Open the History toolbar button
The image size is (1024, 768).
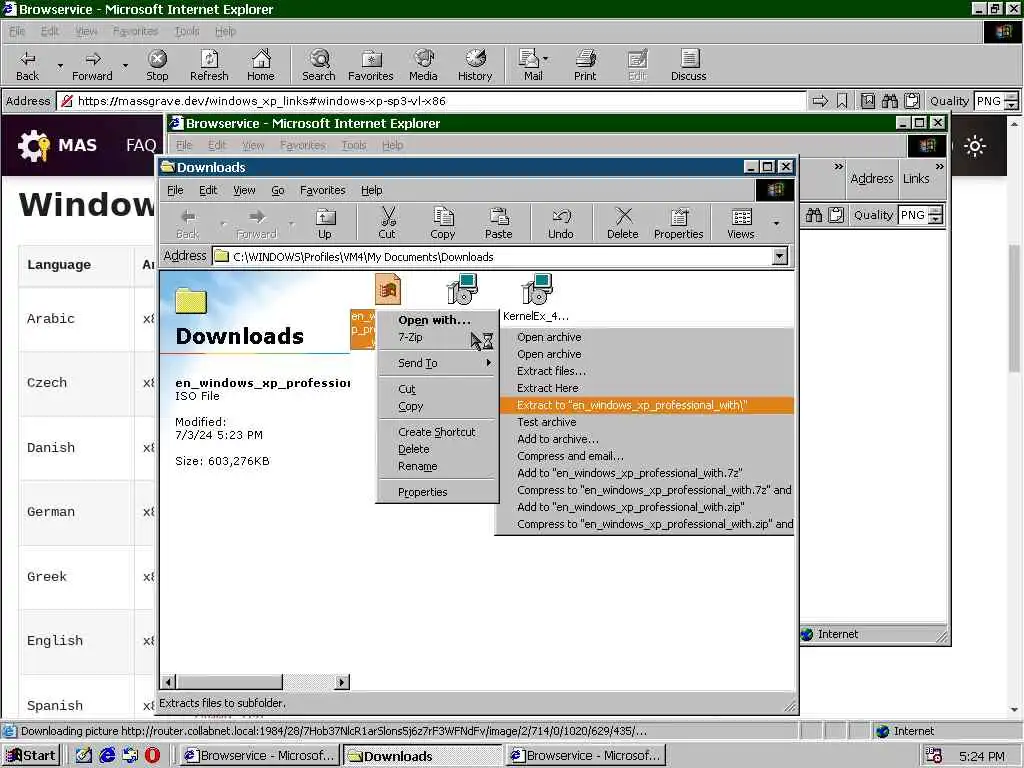point(475,65)
